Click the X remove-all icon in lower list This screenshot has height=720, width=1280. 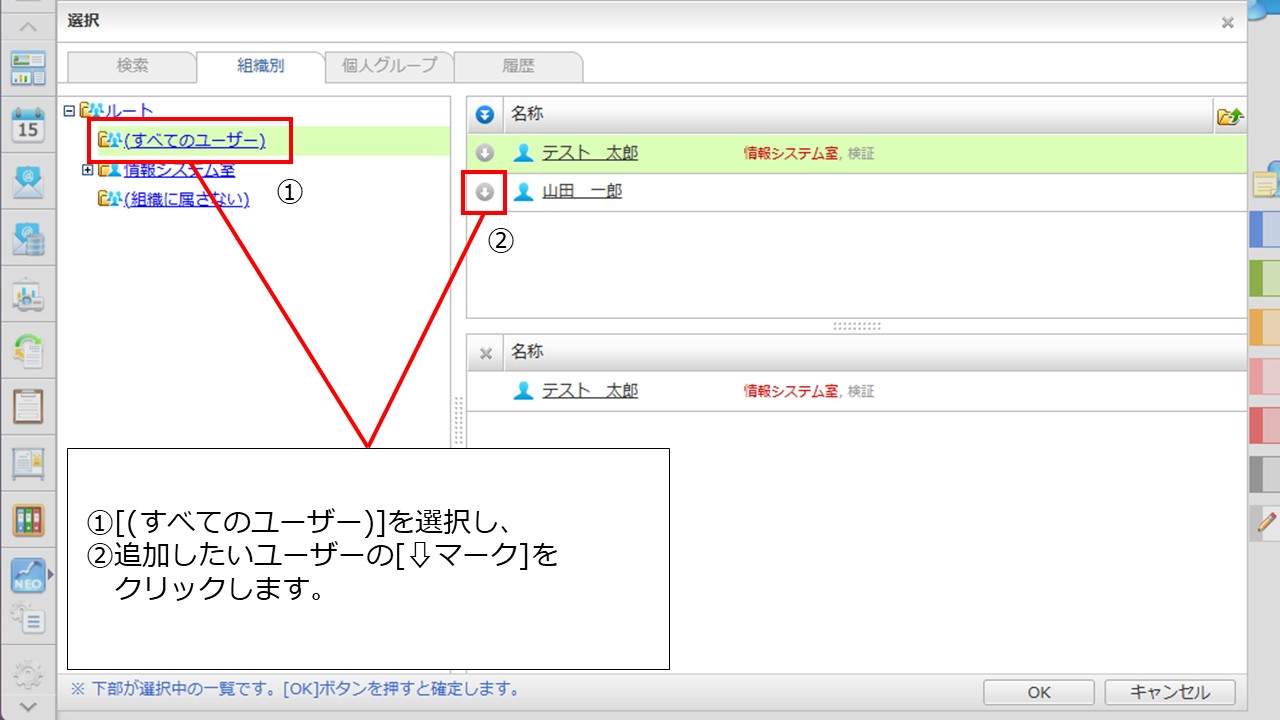tap(485, 353)
